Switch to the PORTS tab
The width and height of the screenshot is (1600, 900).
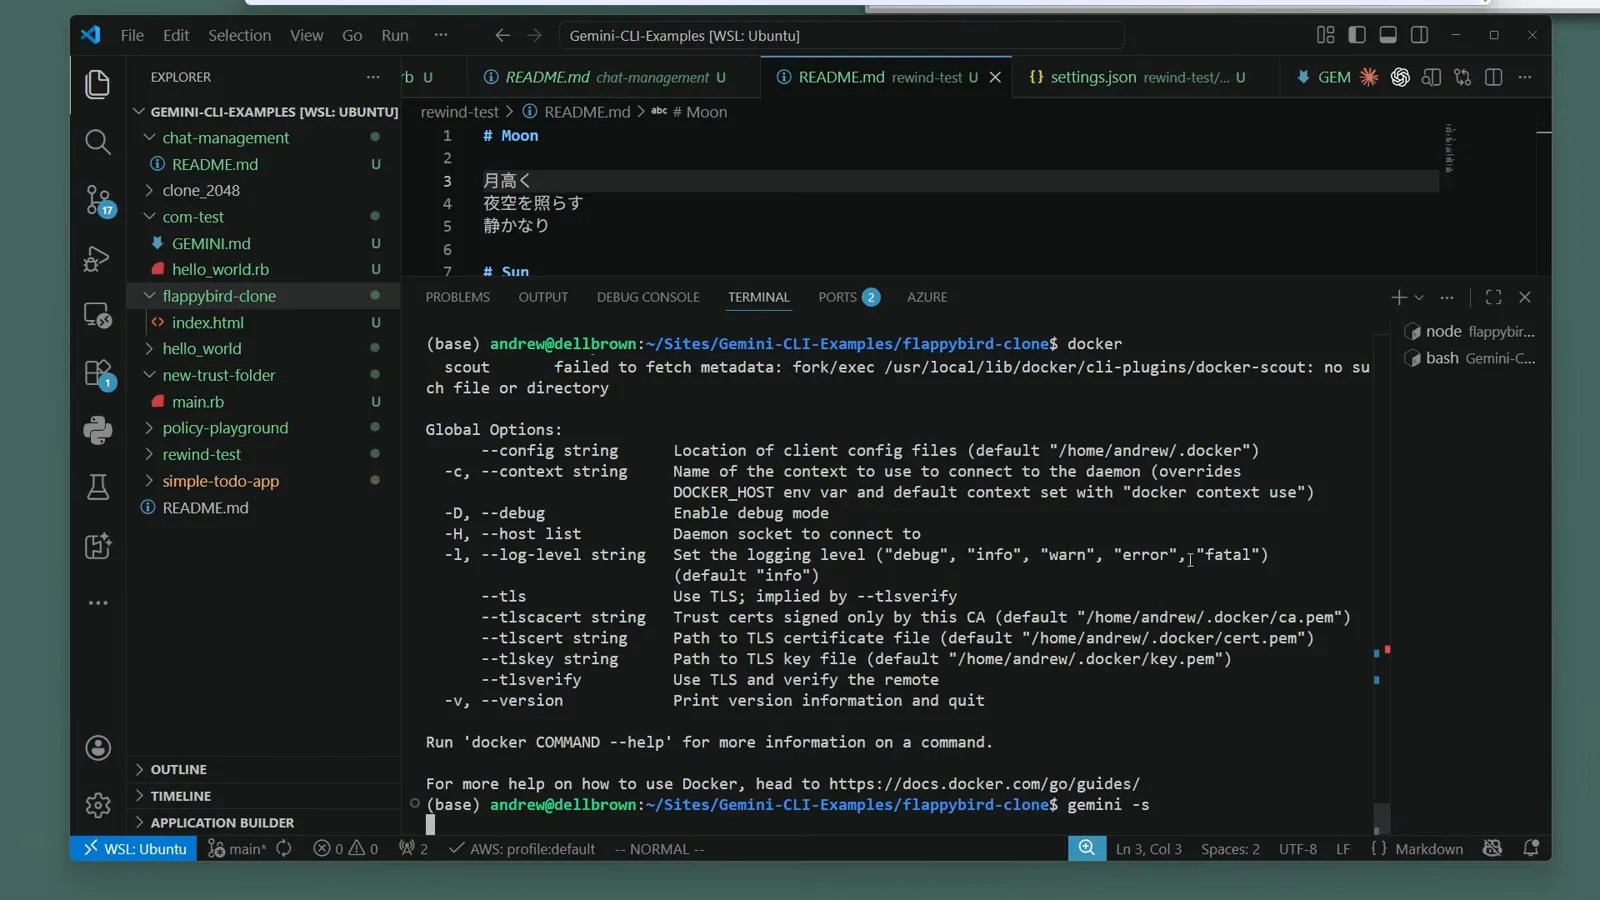tap(848, 297)
